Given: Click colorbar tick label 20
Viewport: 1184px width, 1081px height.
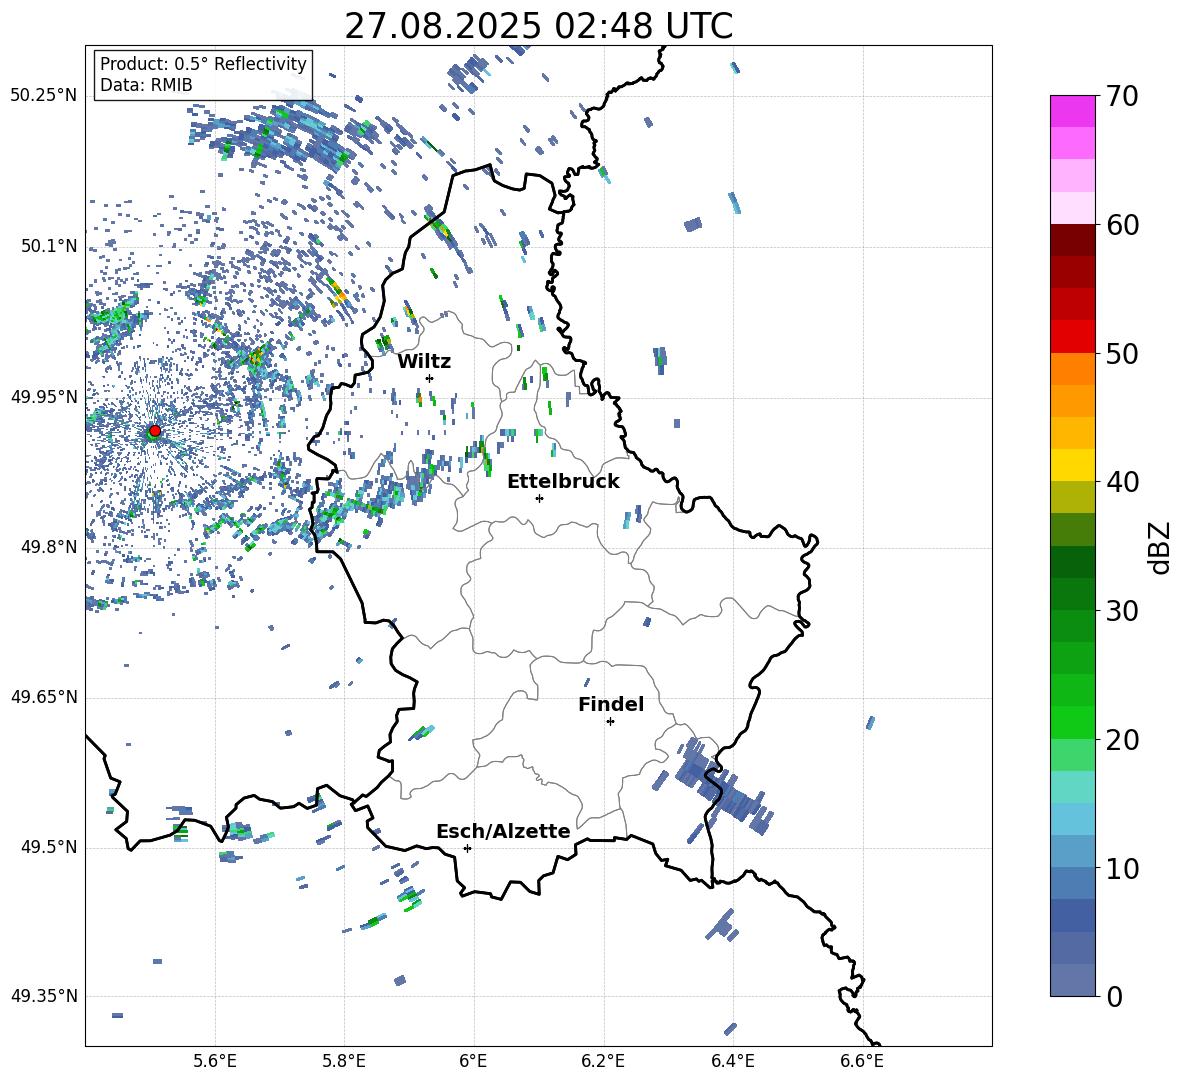Looking at the screenshot, I should [1122, 740].
